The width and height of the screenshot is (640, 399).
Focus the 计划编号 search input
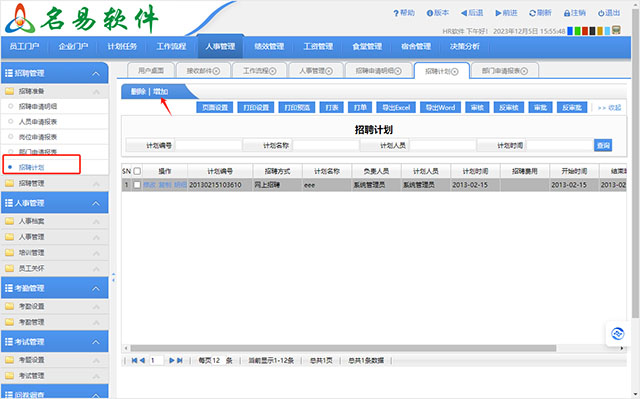[x=208, y=145]
